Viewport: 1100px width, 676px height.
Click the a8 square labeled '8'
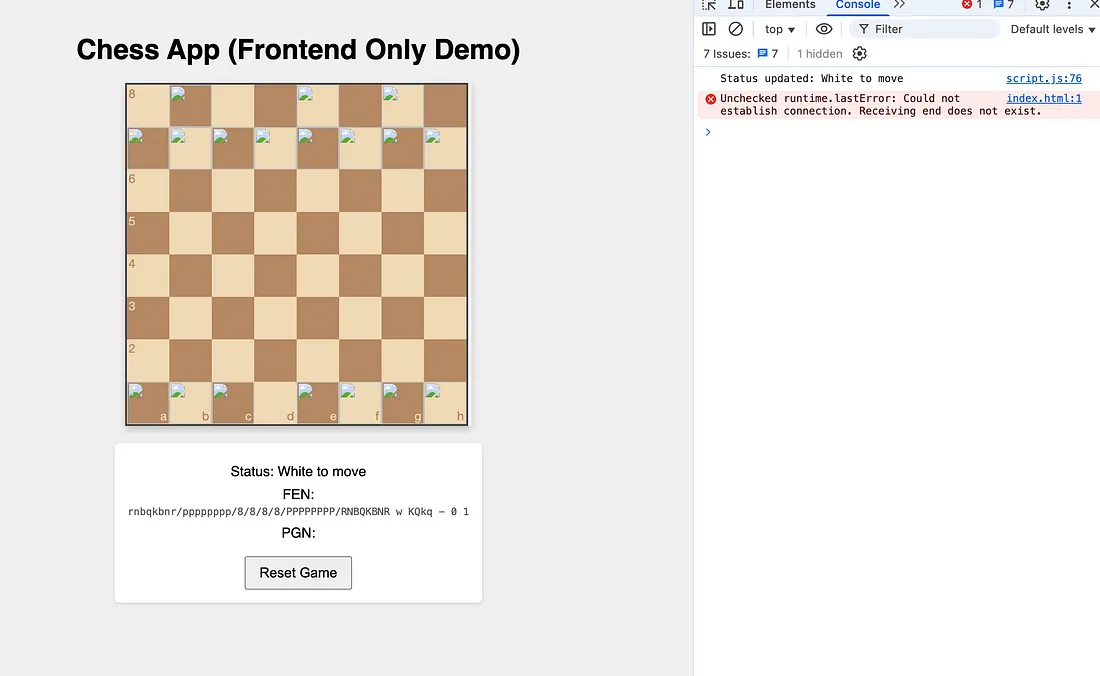pyautogui.click(x=148, y=106)
